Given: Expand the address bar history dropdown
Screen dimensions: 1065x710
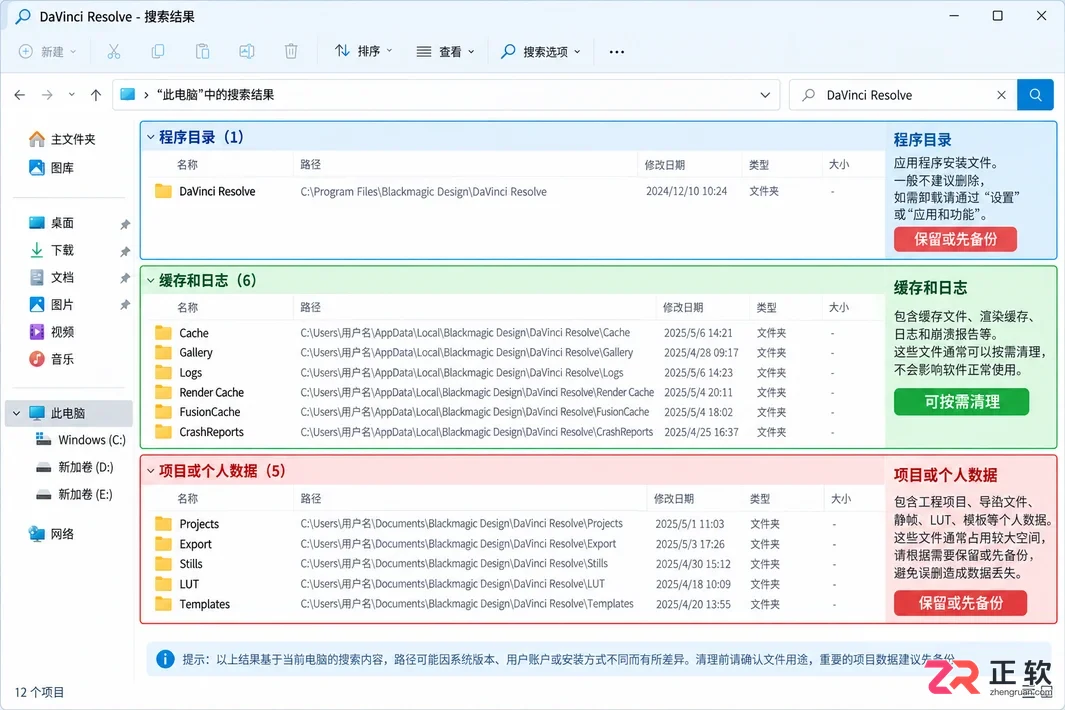Looking at the screenshot, I should click(765, 95).
